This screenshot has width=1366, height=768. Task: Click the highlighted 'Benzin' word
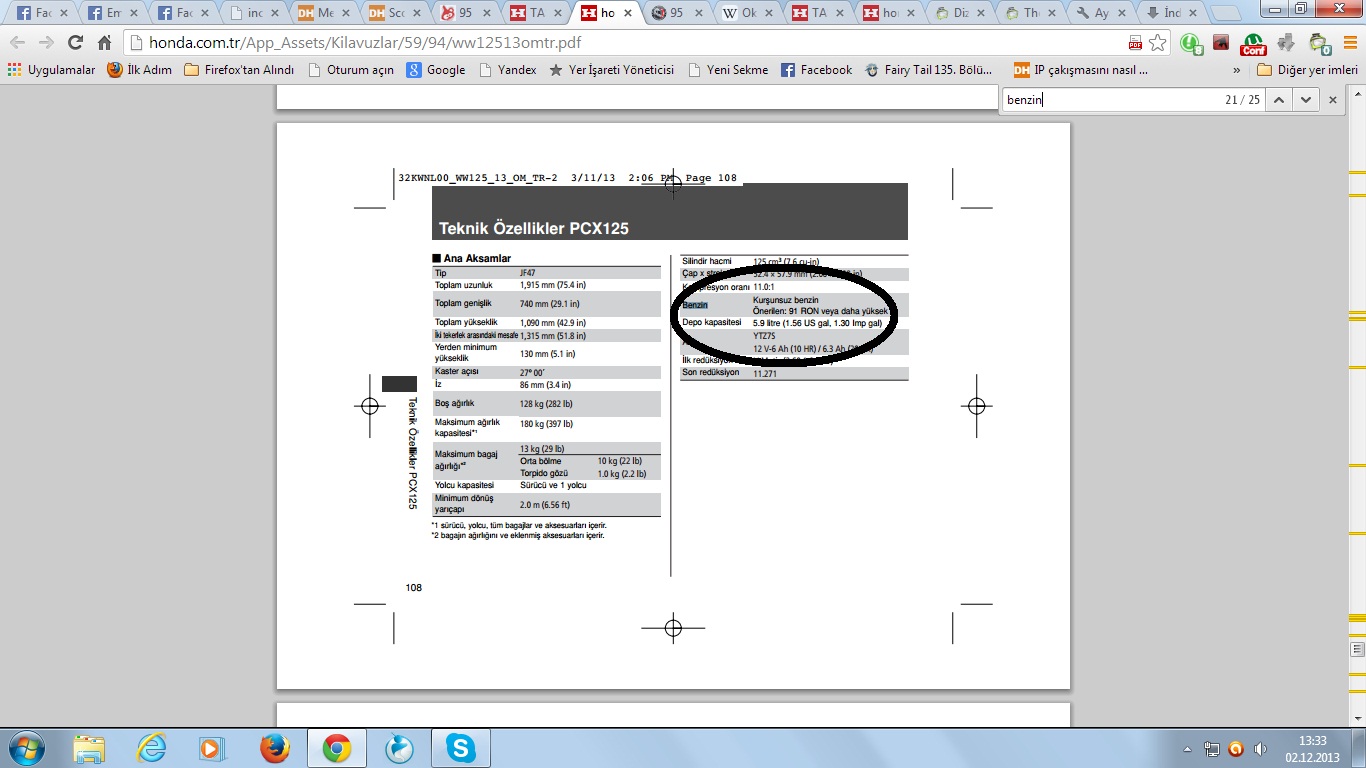tap(695, 304)
